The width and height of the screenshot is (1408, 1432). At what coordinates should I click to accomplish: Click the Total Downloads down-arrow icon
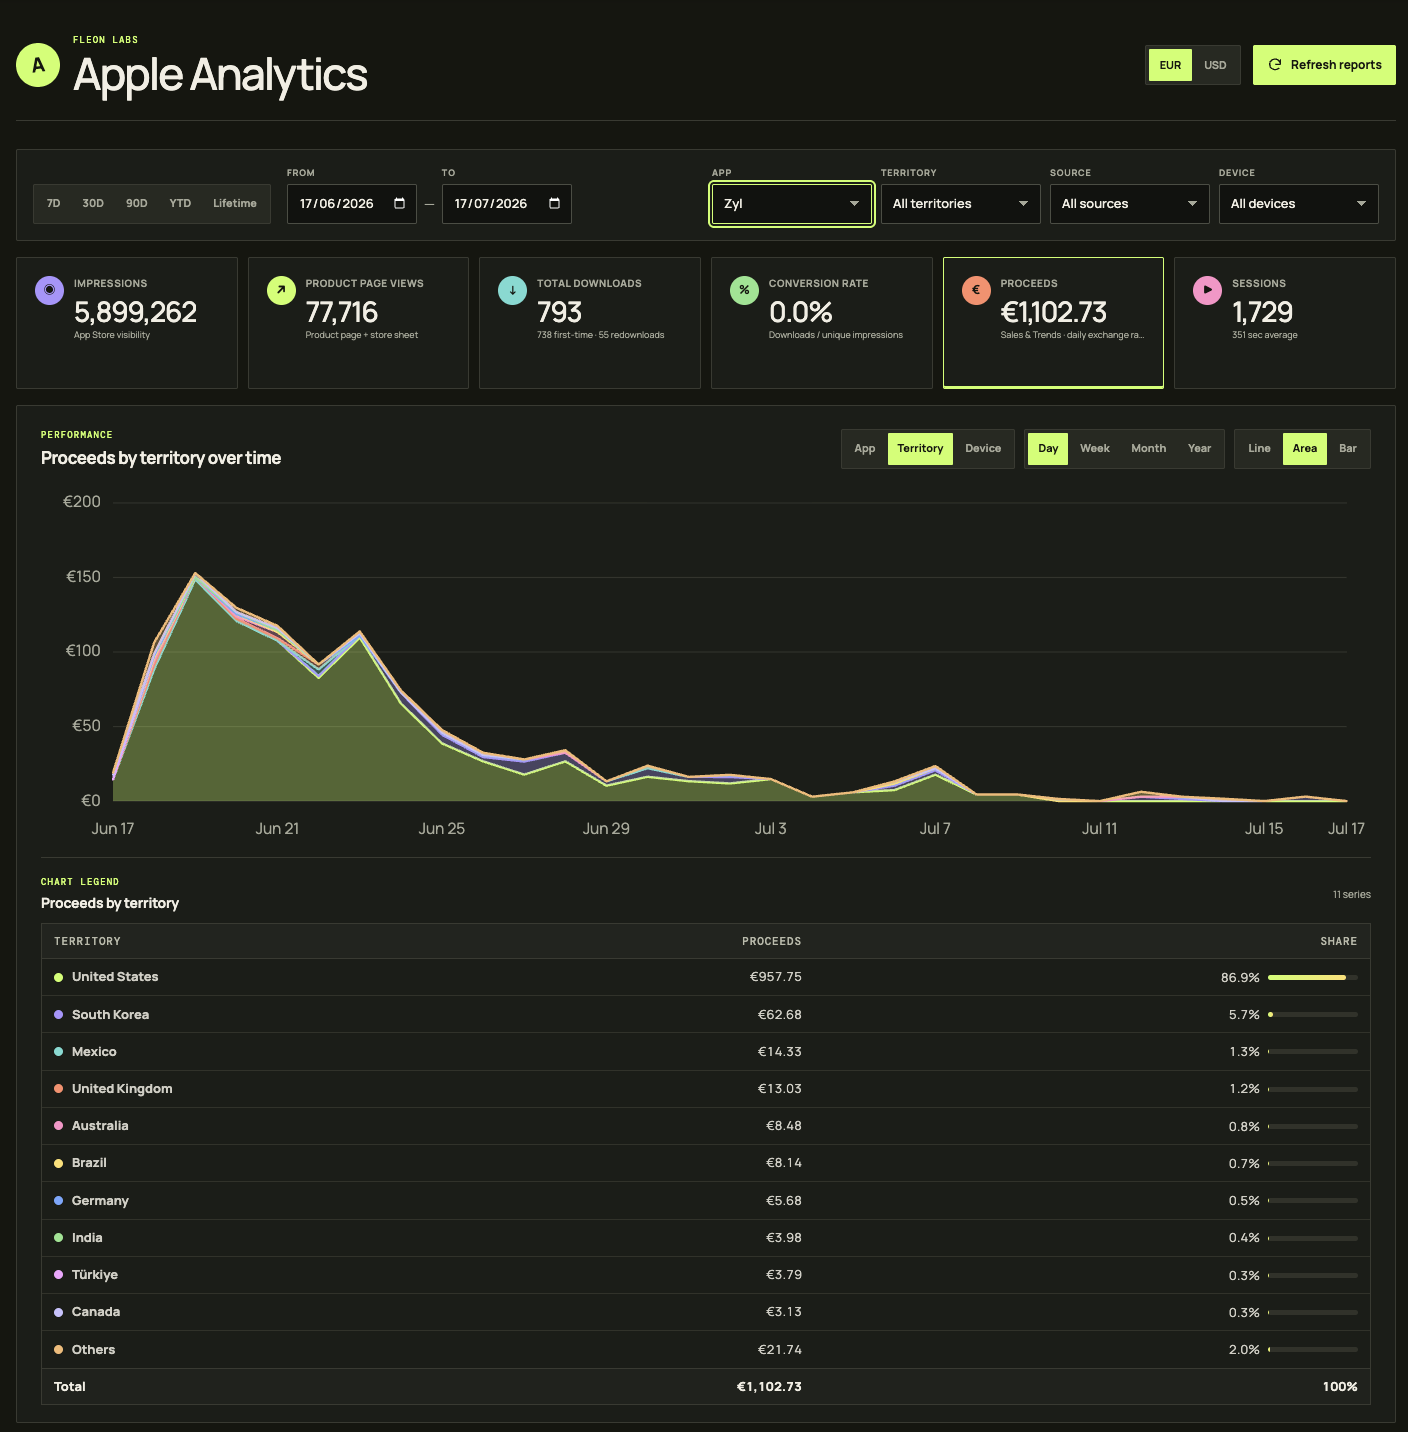tap(512, 290)
